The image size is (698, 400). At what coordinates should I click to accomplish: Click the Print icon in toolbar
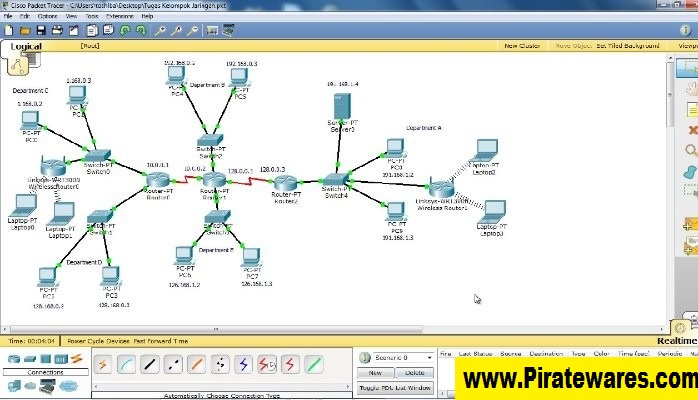(x=56, y=30)
